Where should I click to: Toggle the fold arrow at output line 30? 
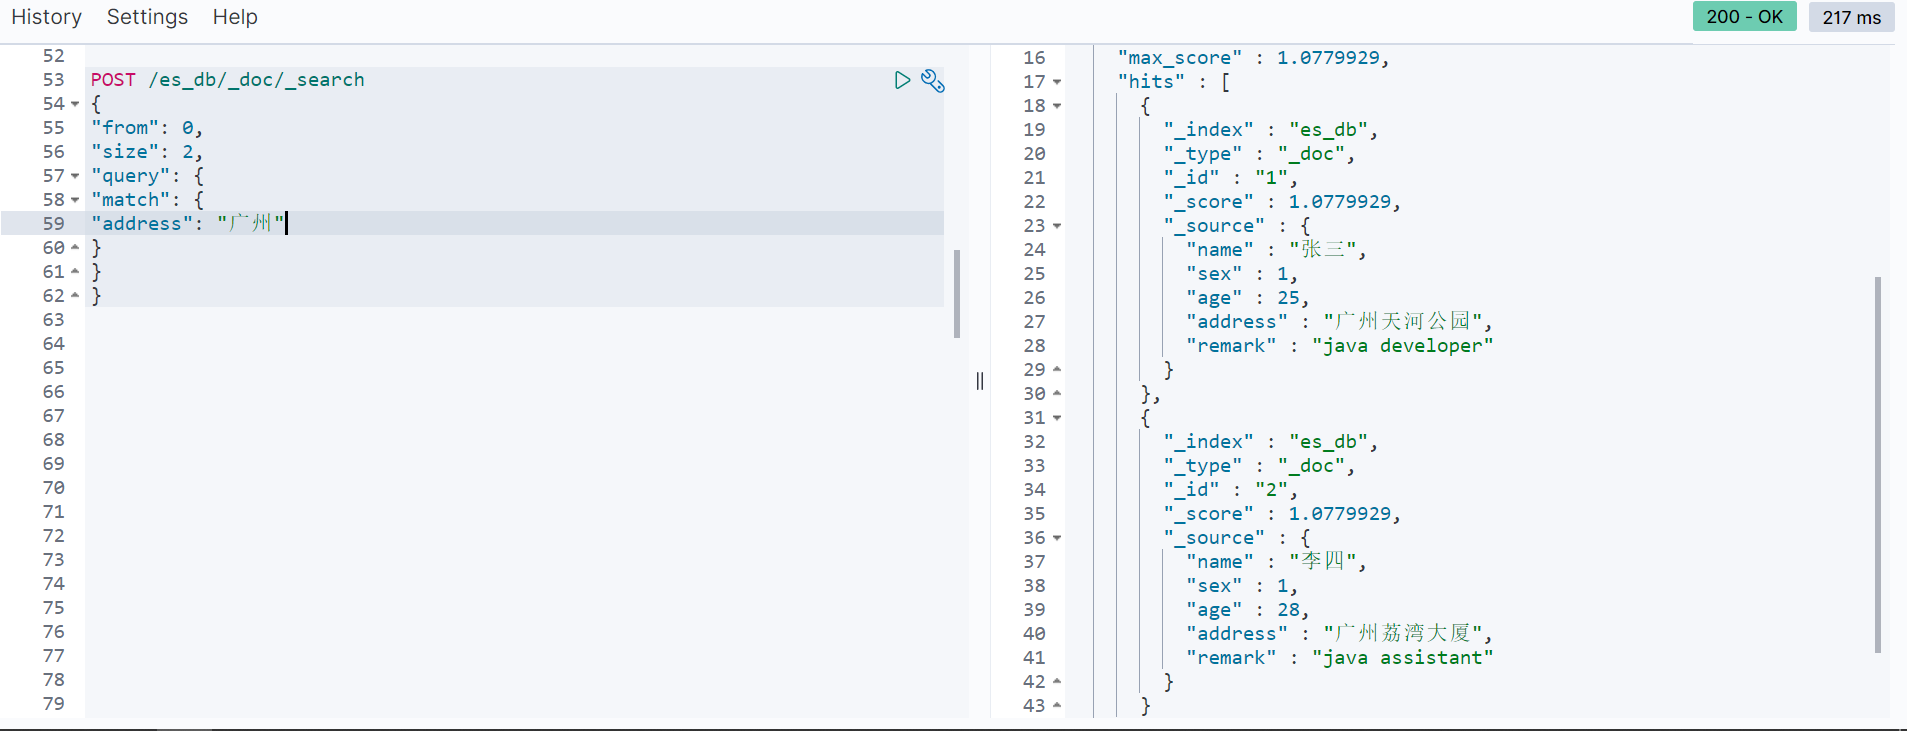pyautogui.click(x=1057, y=393)
